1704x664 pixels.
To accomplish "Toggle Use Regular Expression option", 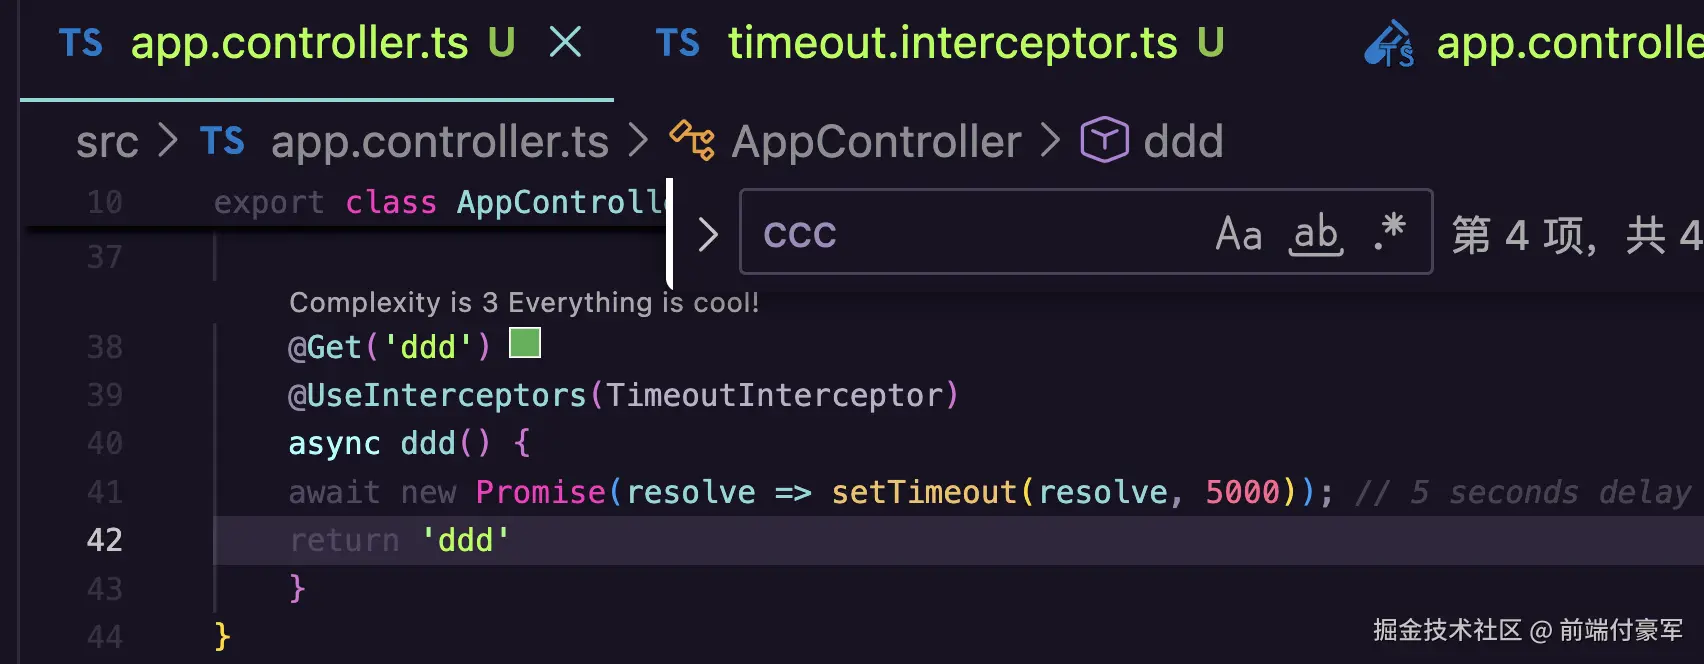I will pos(1390,232).
